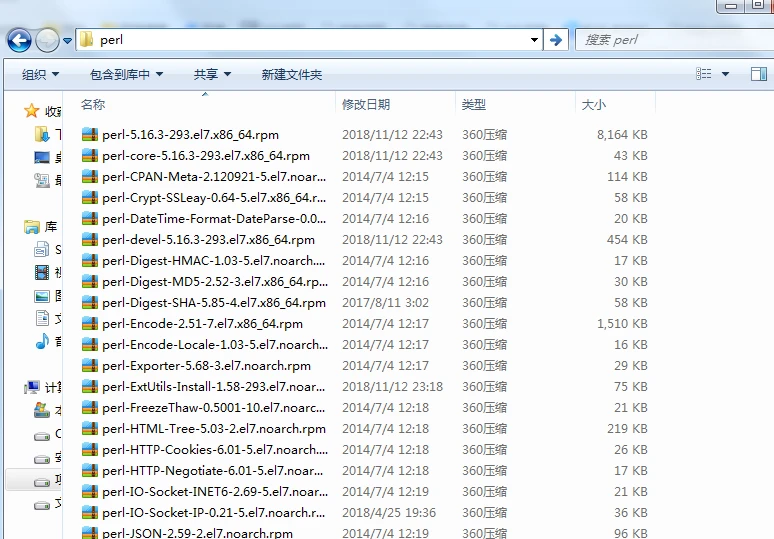Toggle the preview pane icon
The height and width of the screenshot is (539, 774).
coord(759,74)
